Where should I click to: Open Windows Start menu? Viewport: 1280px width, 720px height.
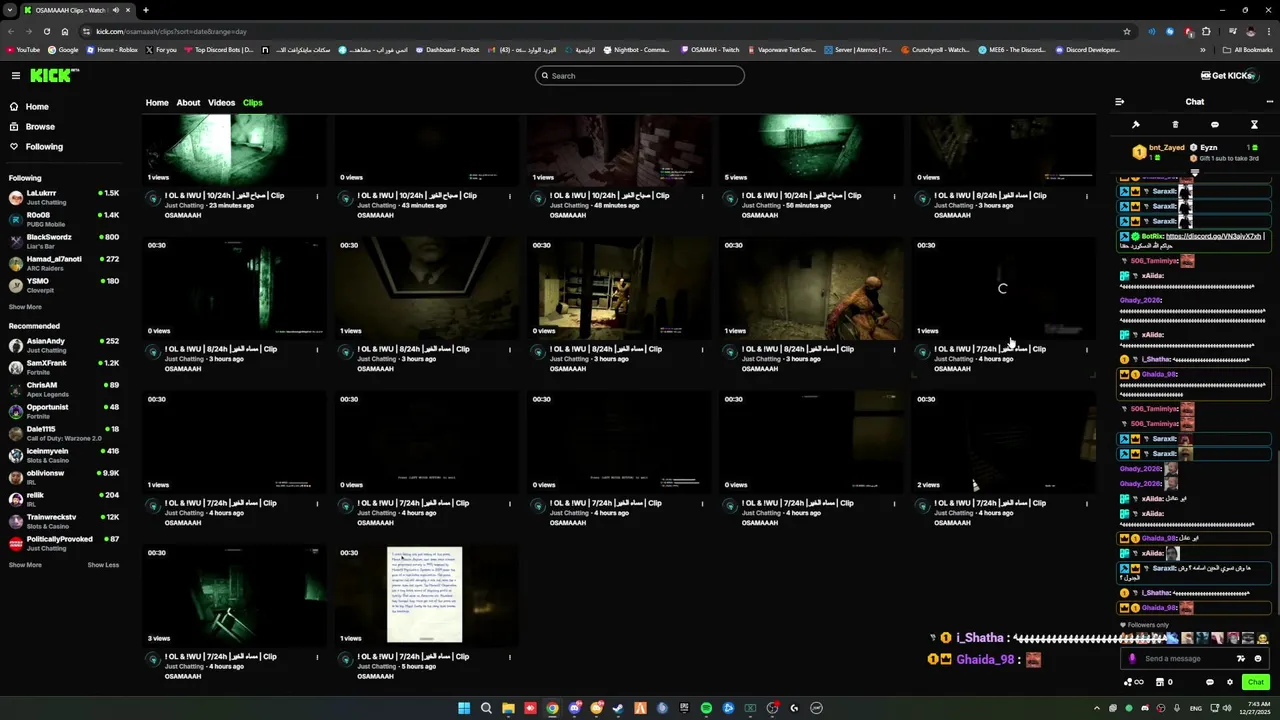(x=464, y=708)
